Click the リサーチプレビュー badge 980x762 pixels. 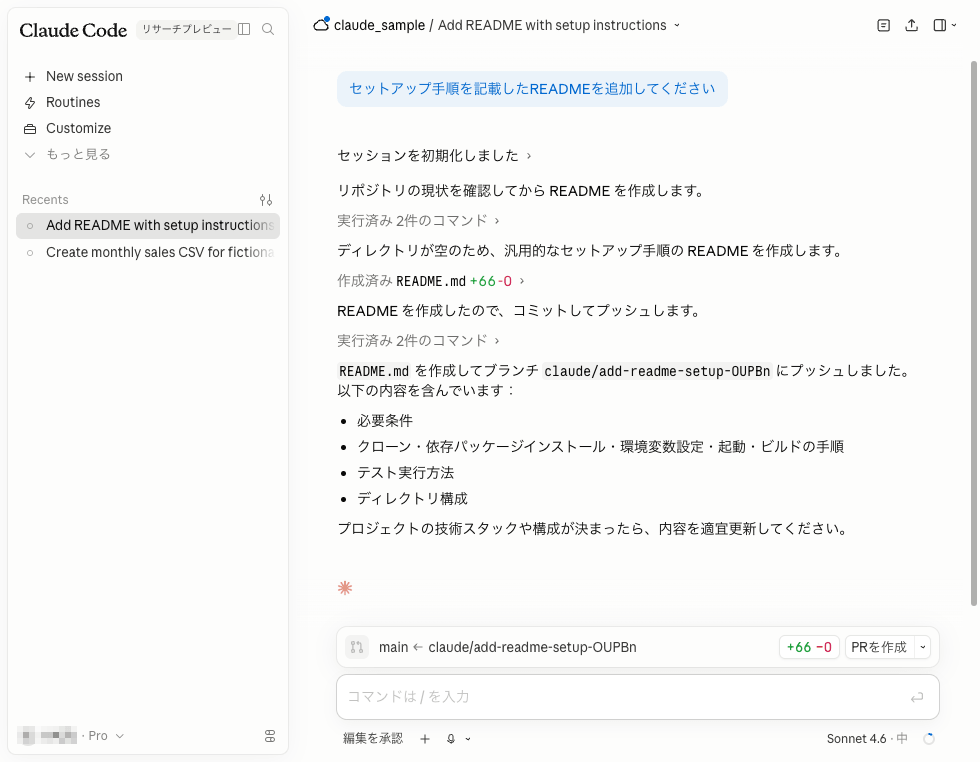(186, 29)
